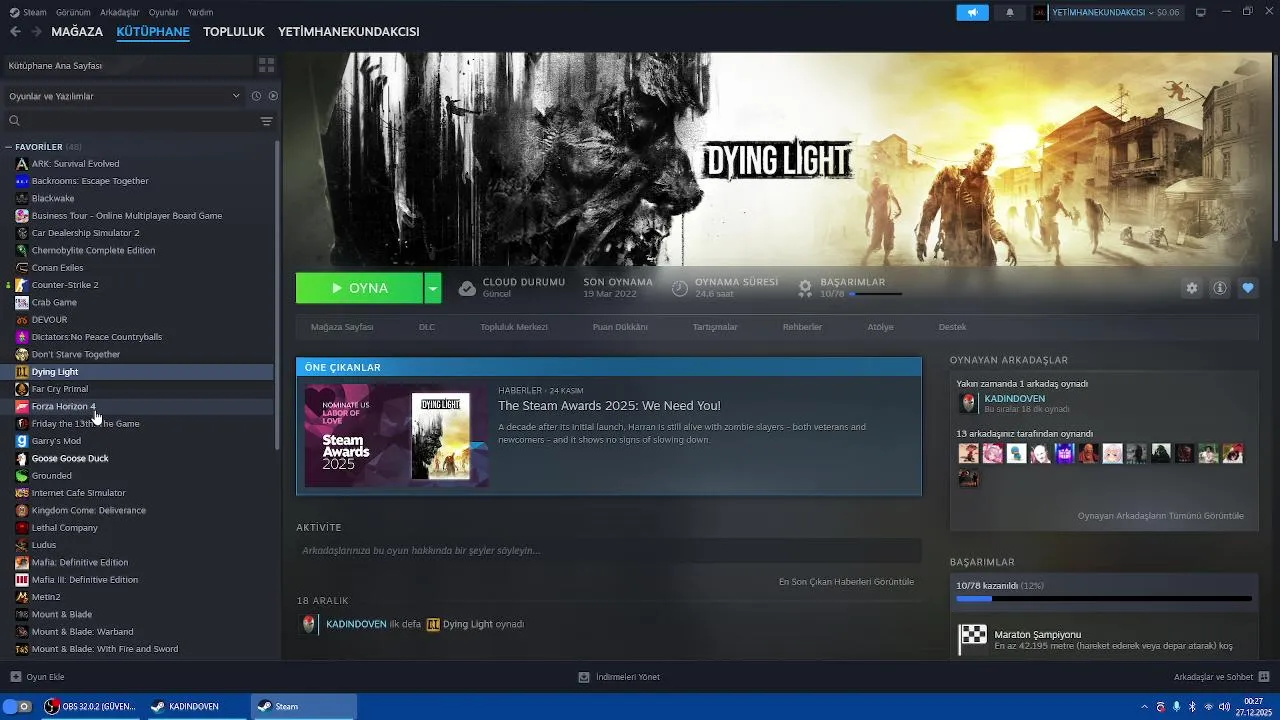Open the Tartışmalar link
Viewport: 1280px width, 720px height.
715,327
